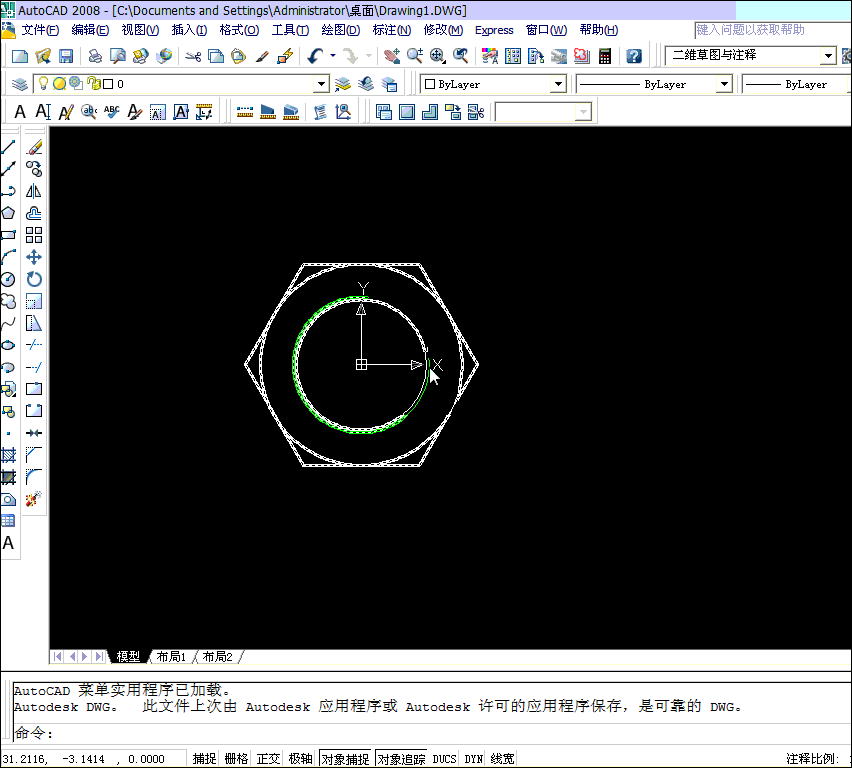Viewport: 852px width, 768px height.
Task: Open the Express menu
Action: pyautogui.click(x=494, y=30)
